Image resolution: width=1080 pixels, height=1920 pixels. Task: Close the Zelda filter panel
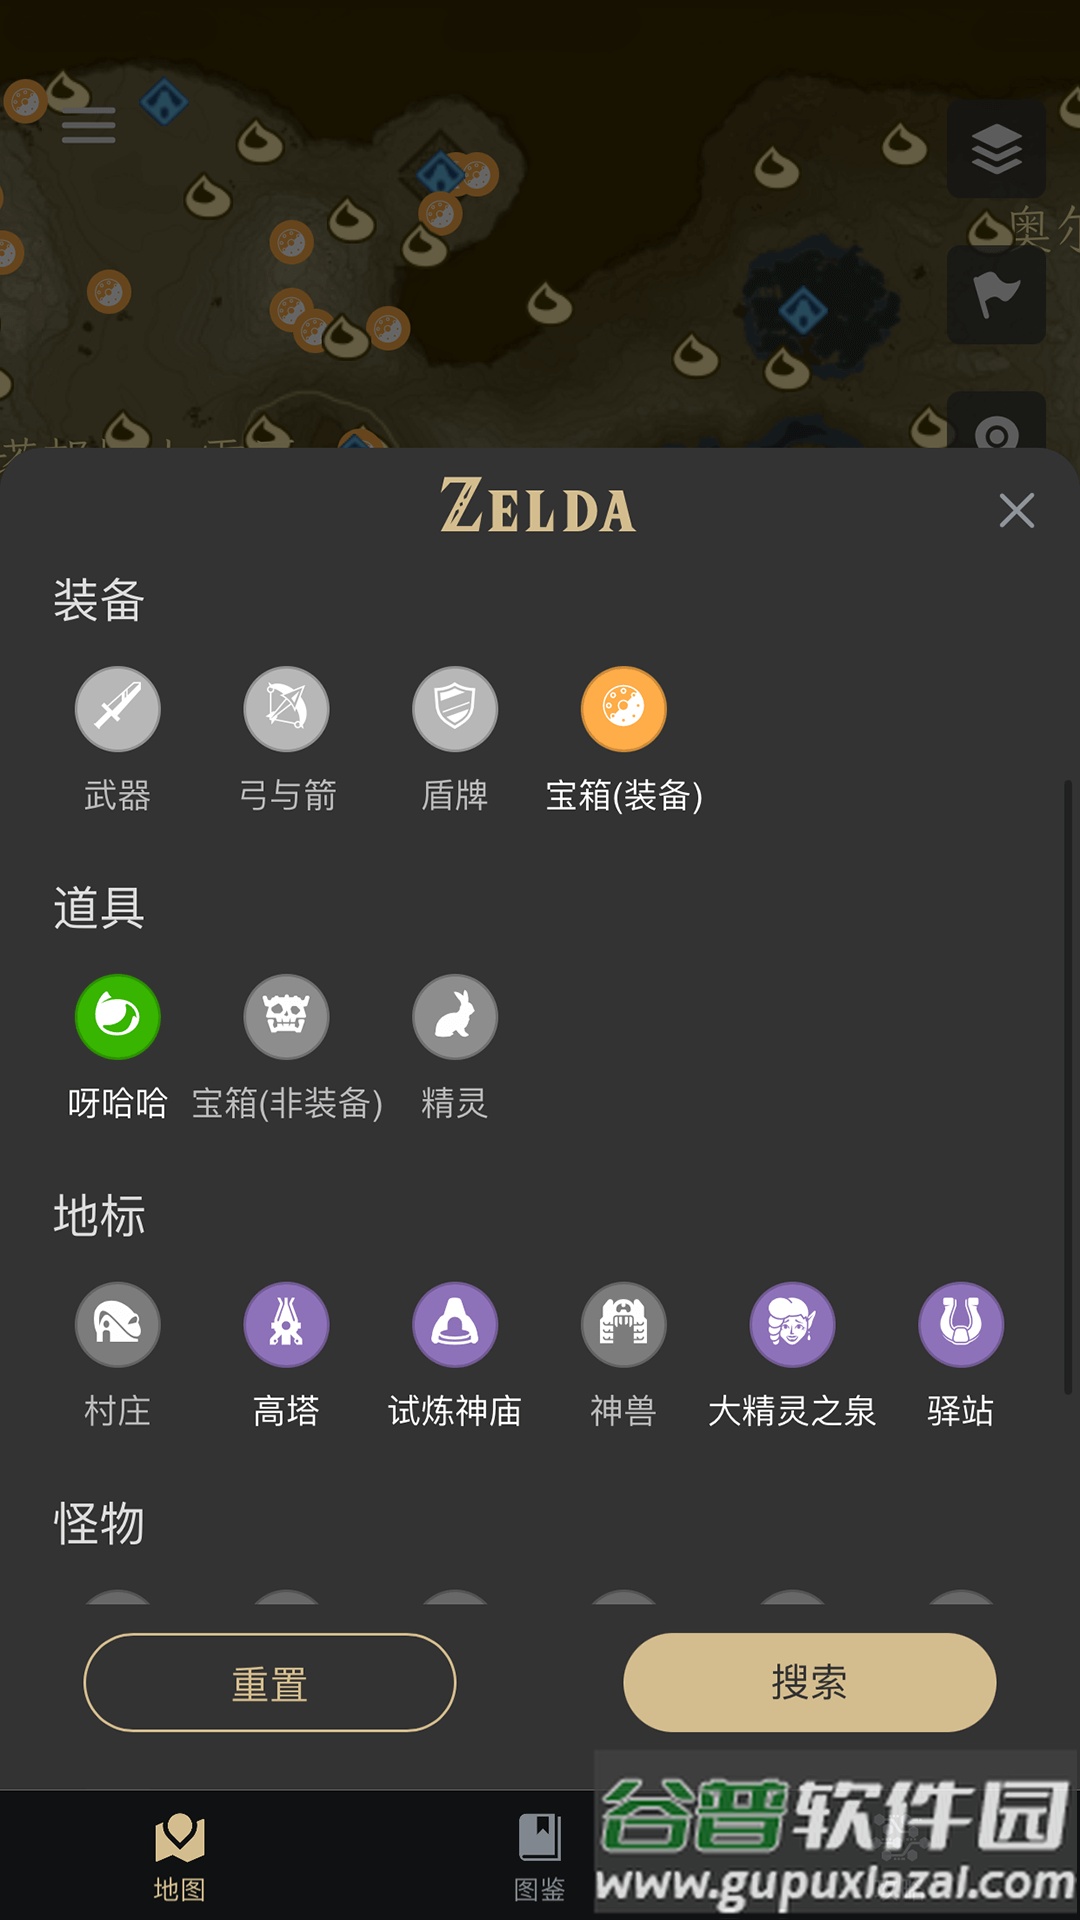(x=1017, y=511)
